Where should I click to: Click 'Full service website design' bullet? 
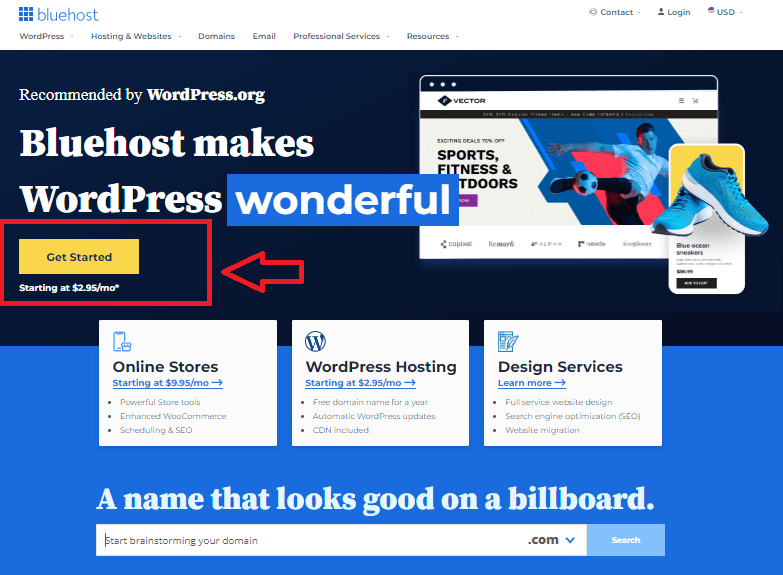(x=558, y=402)
